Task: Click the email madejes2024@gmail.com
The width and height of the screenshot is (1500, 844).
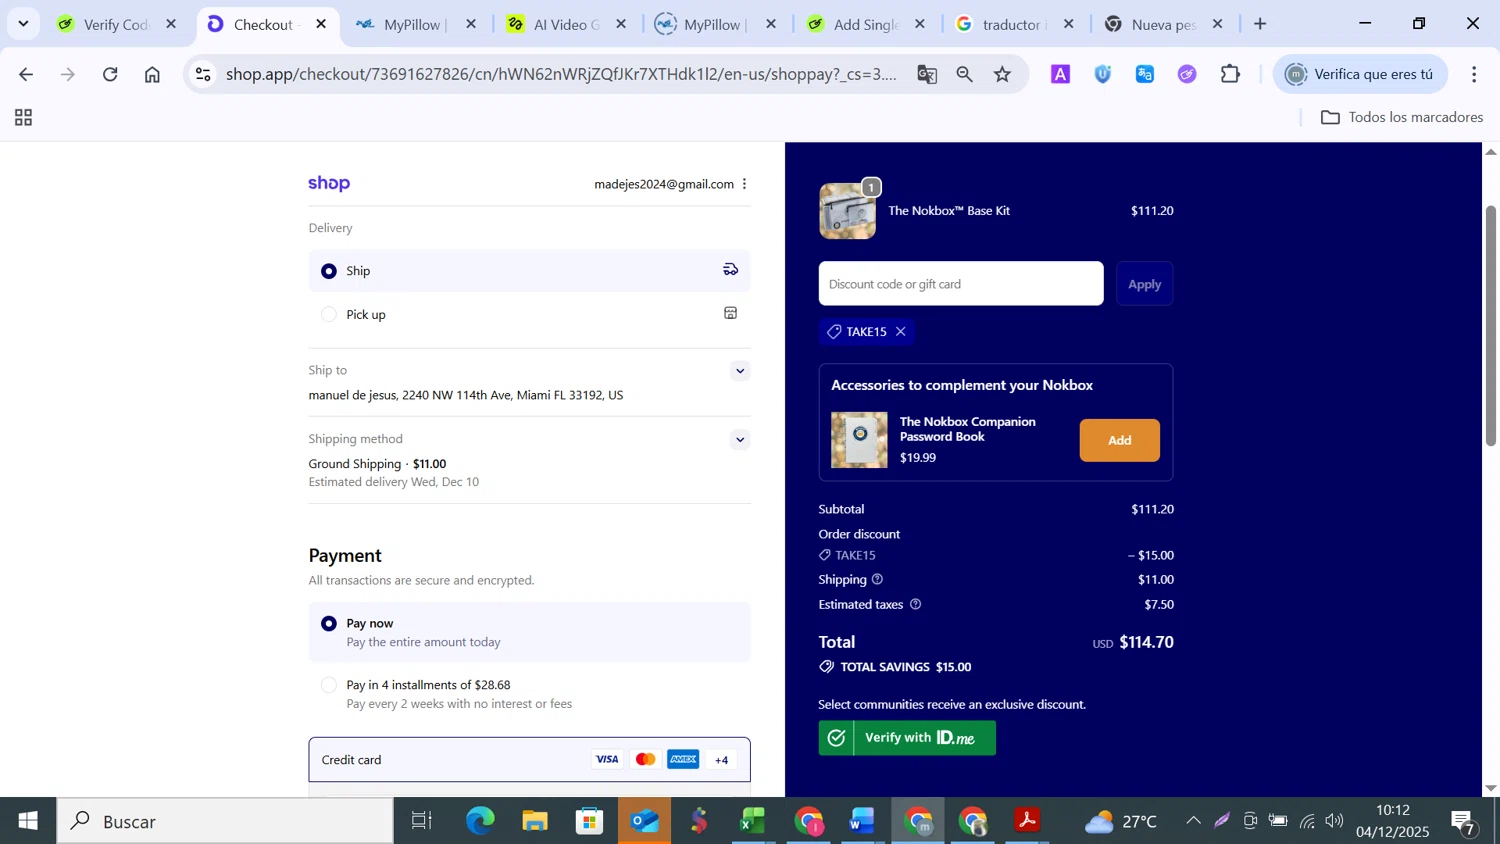Action: [664, 184]
